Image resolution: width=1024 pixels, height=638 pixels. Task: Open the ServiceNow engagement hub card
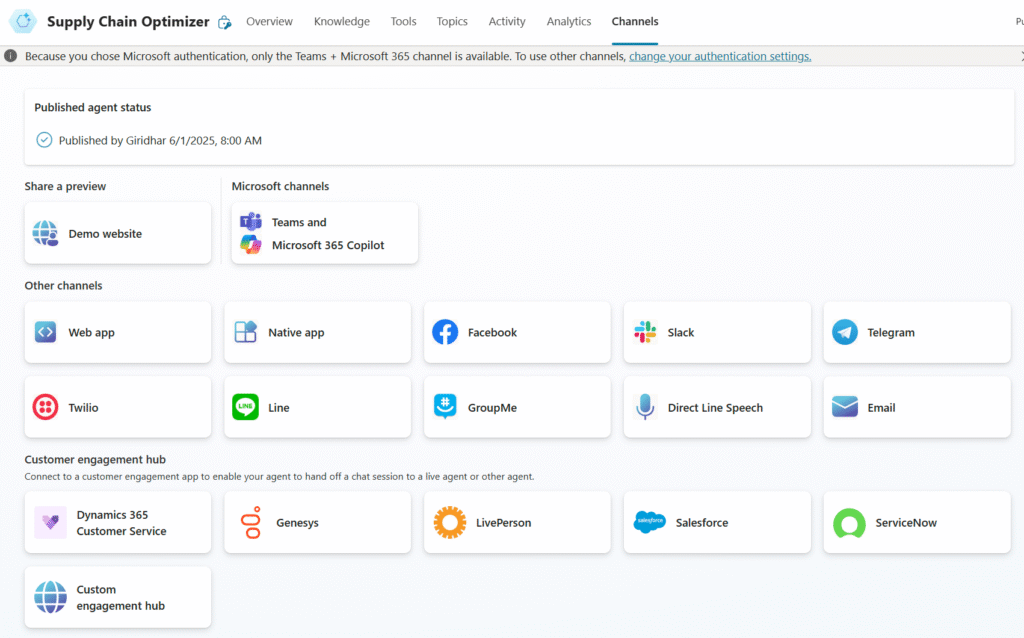(917, 522)
